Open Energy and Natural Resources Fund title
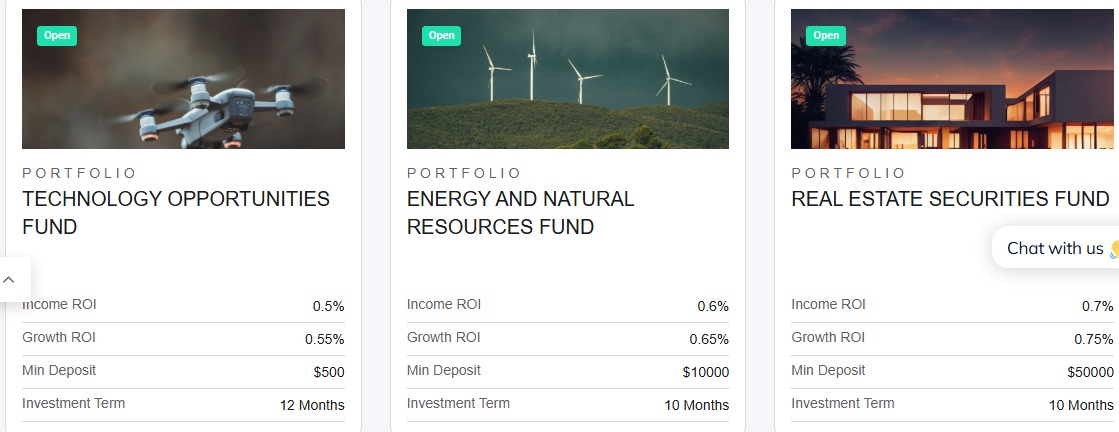1119x432 pixels. pyautogui.click(x=520, y=213)
